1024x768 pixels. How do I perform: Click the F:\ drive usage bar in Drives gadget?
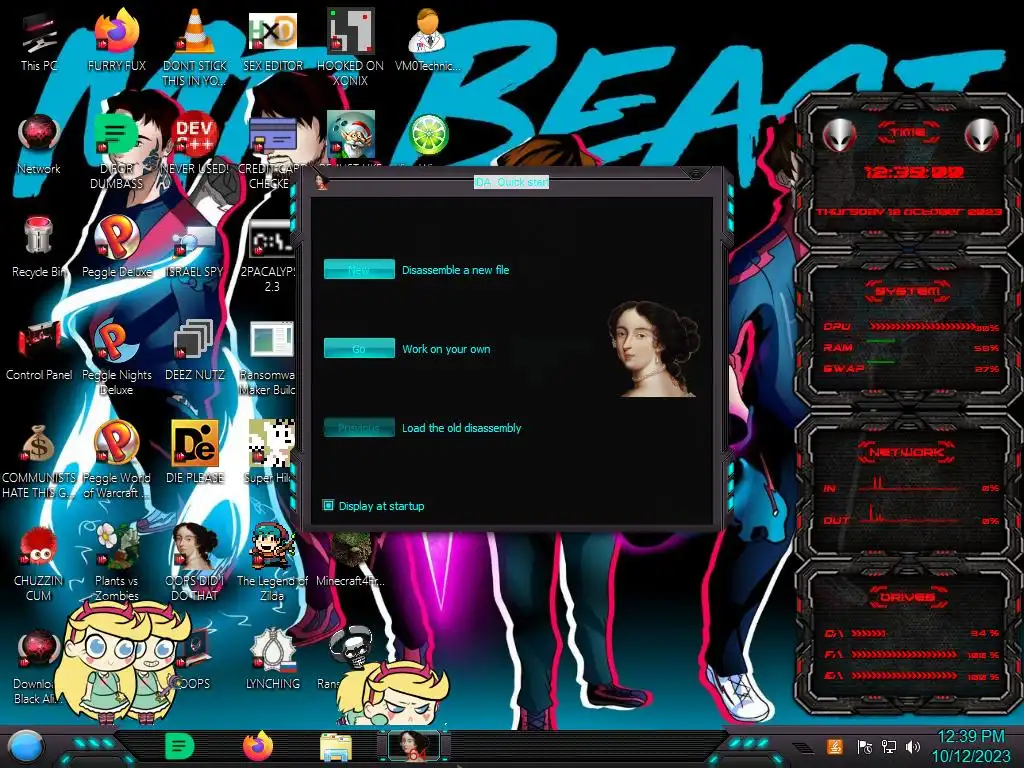coord(904,654)
